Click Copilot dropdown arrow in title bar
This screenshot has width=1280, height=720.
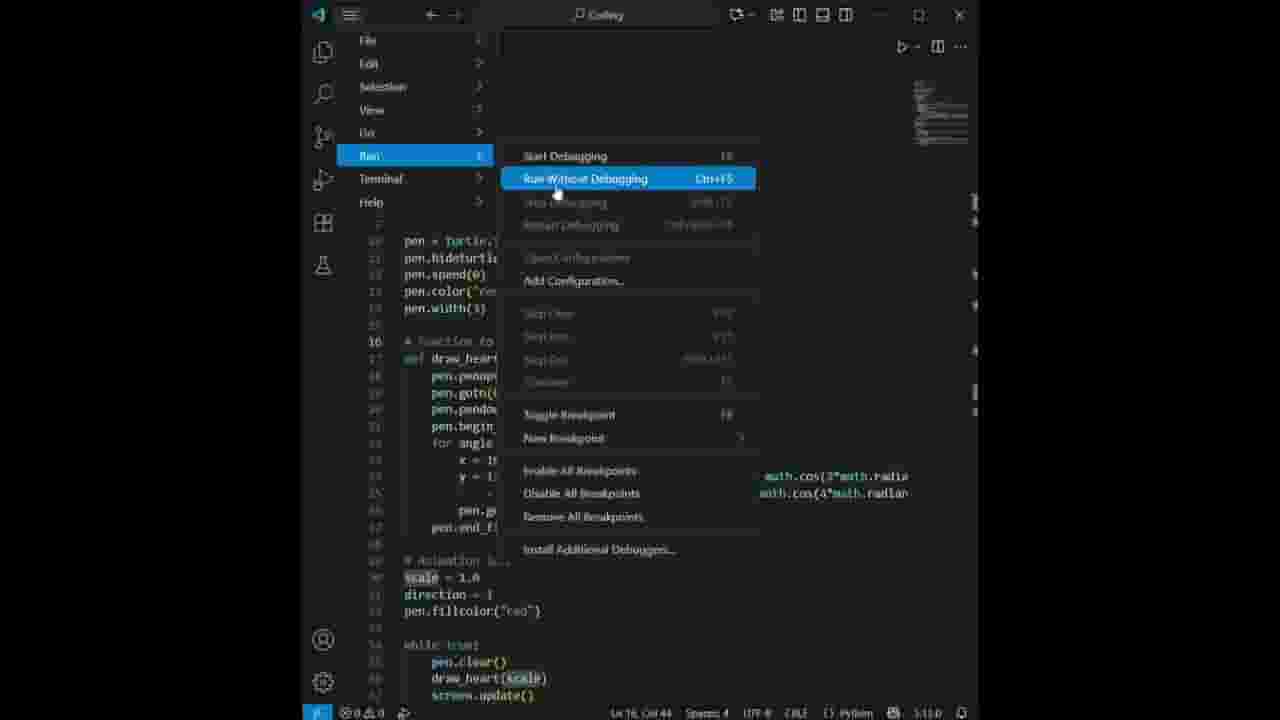(x=751, y=15)
